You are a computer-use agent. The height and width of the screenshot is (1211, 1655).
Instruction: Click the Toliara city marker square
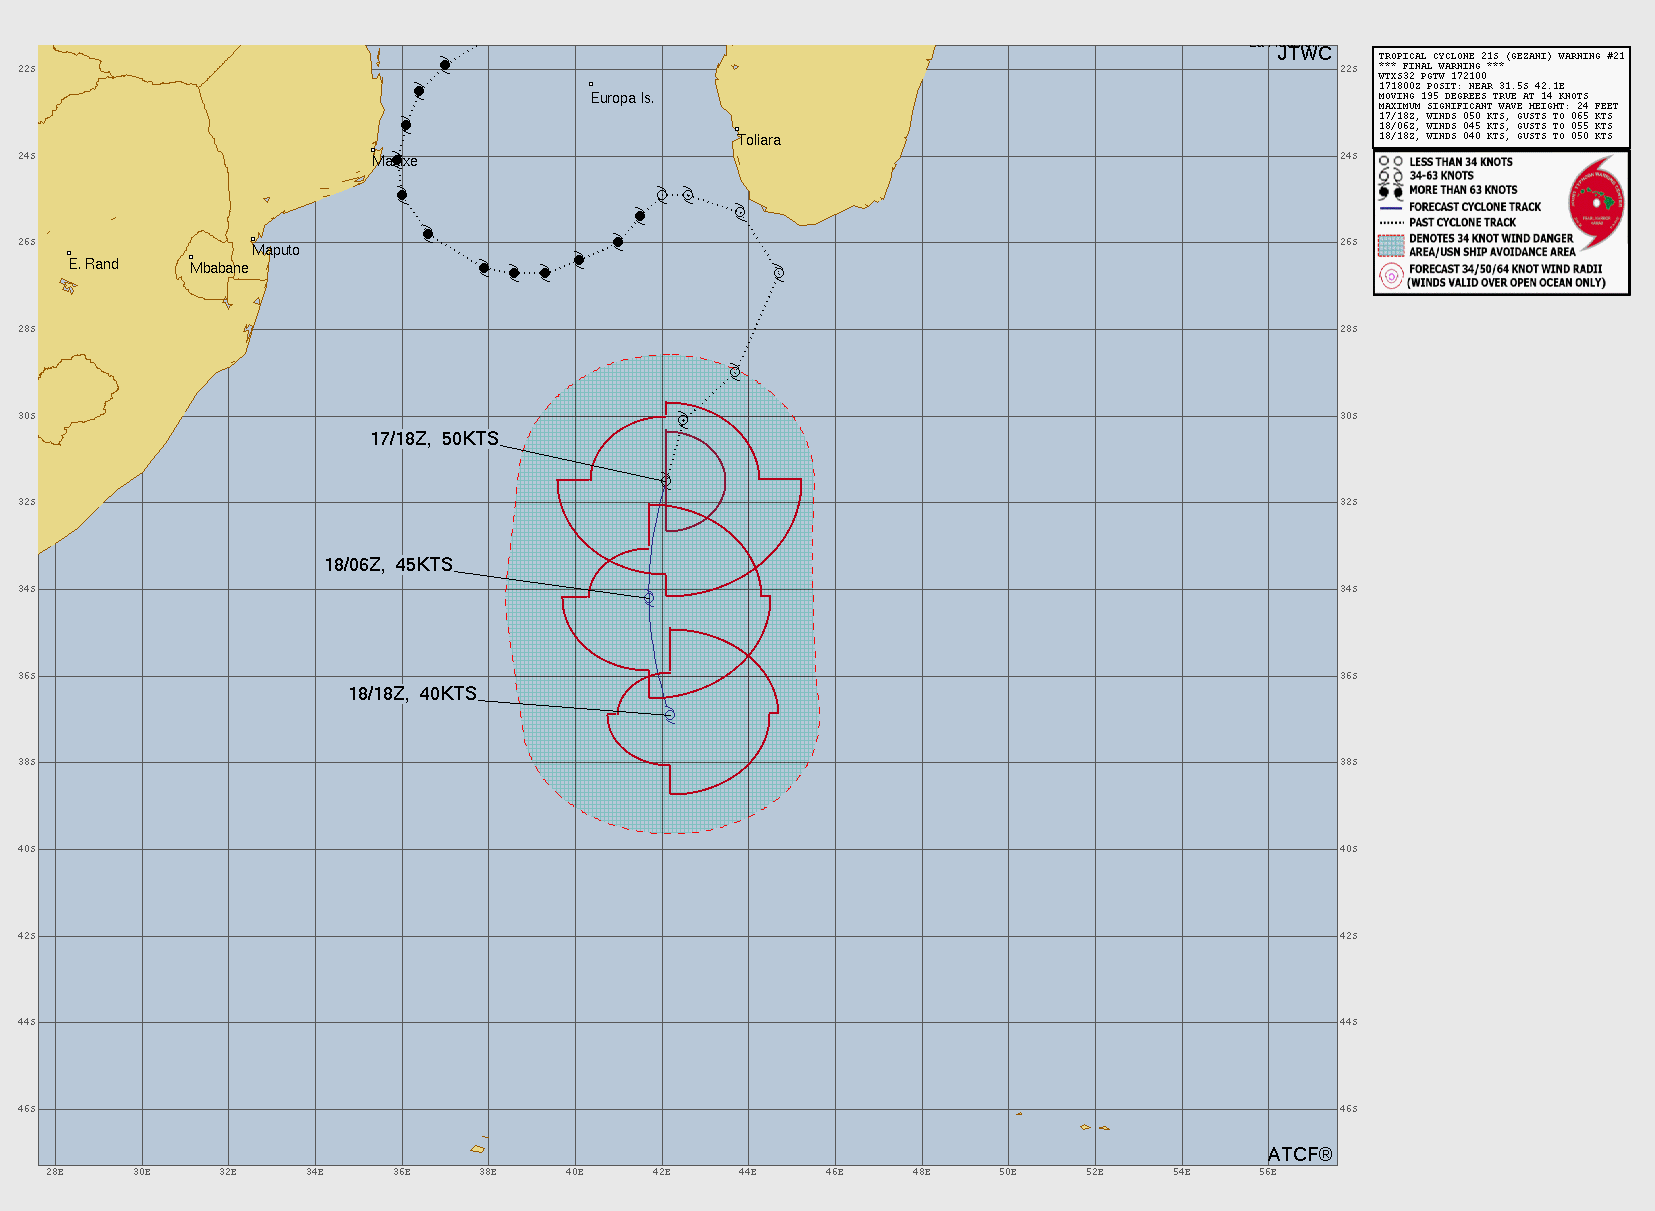coord(737,130)
